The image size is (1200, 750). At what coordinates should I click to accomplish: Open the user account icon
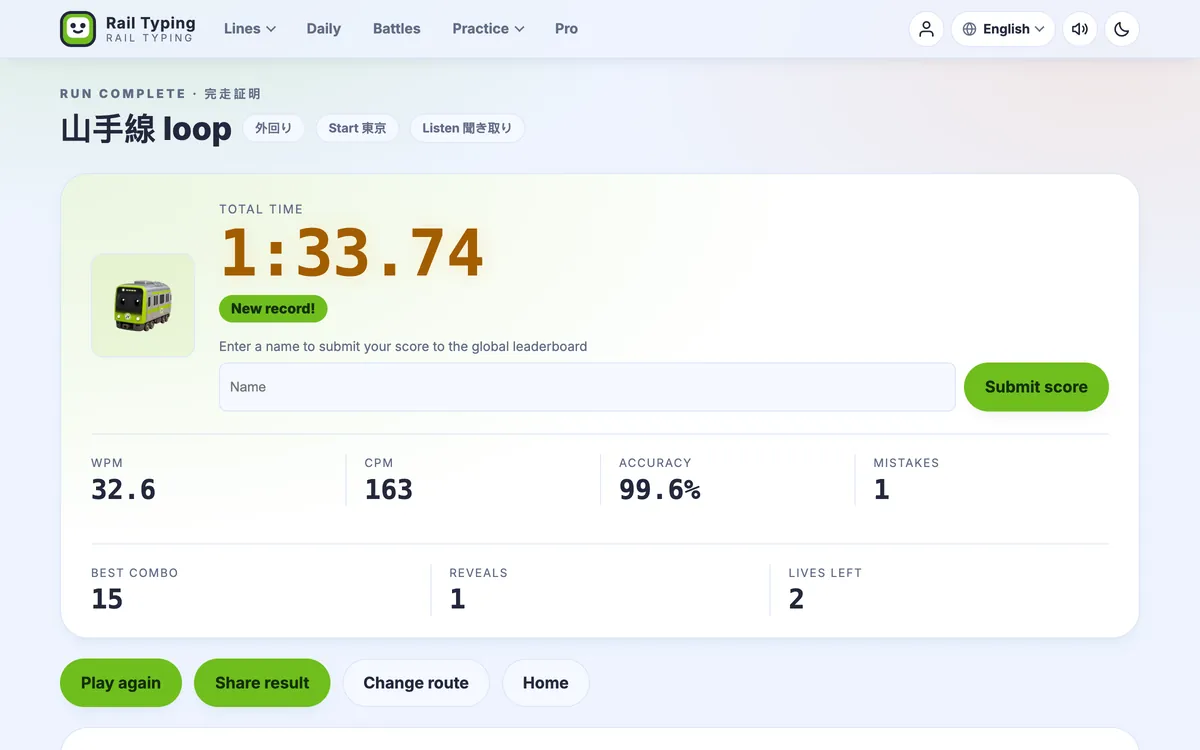coord(926,29)
